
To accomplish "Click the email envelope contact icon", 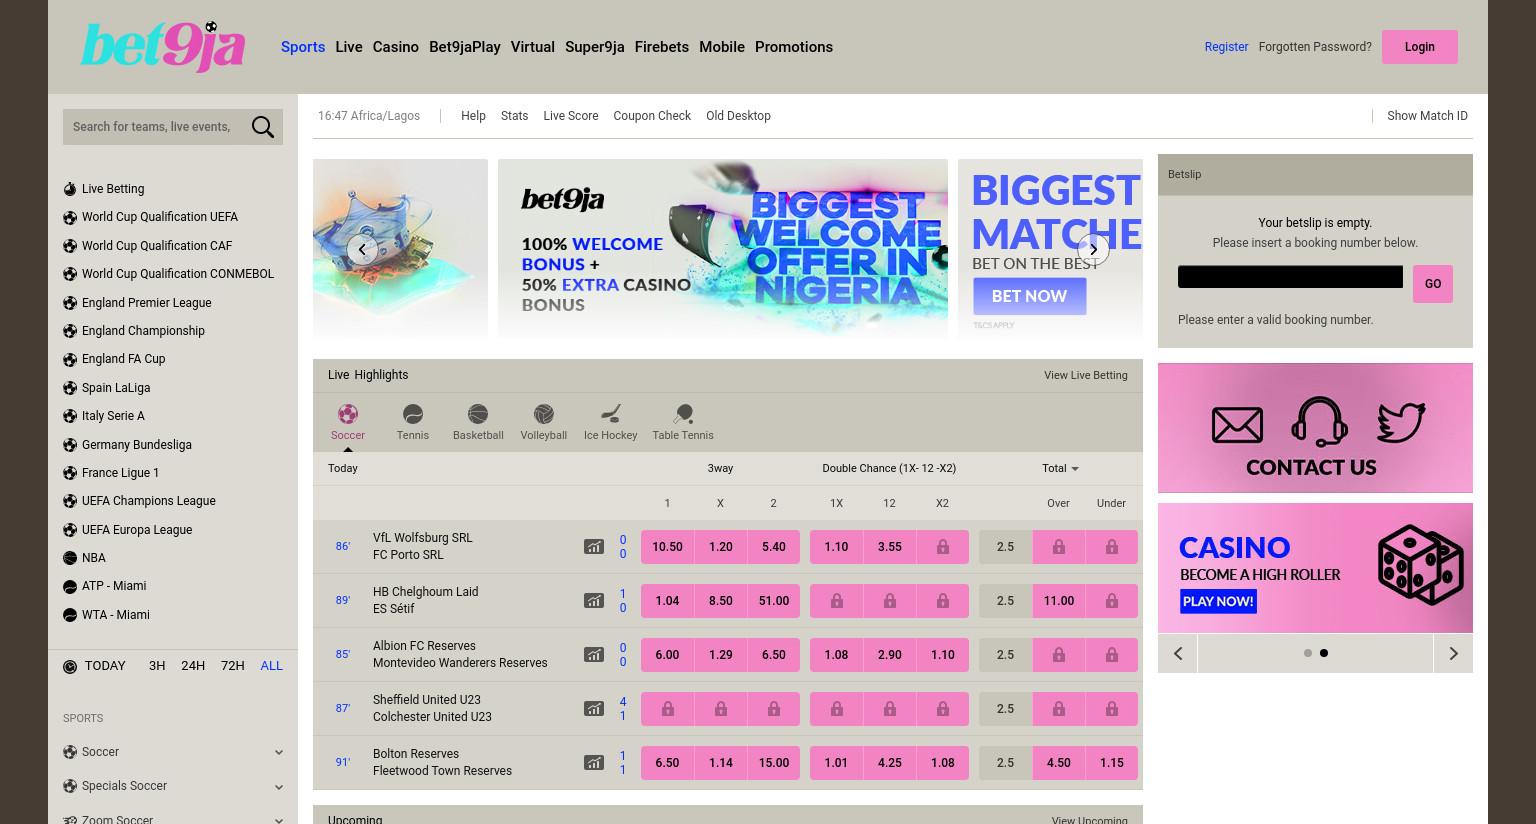I will [x=1237, y=425].
